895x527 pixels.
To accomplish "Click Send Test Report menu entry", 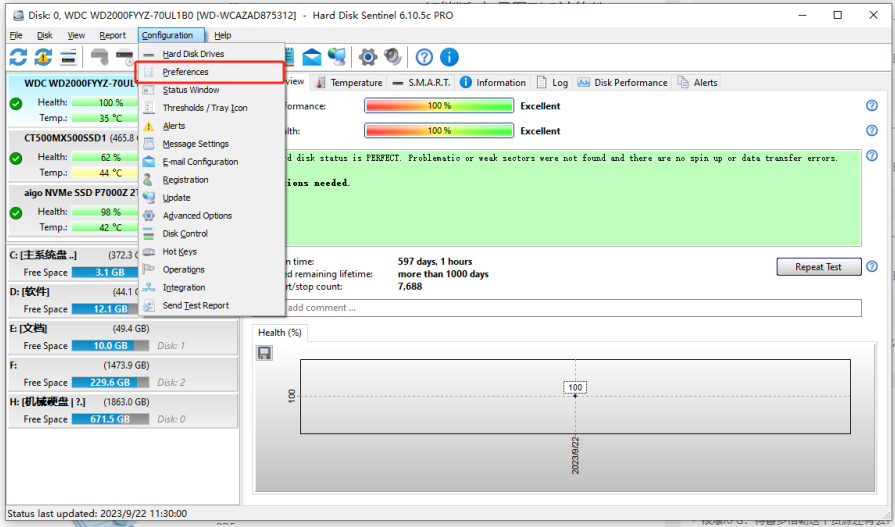I will pyautogui.click(x=212, y=305).
